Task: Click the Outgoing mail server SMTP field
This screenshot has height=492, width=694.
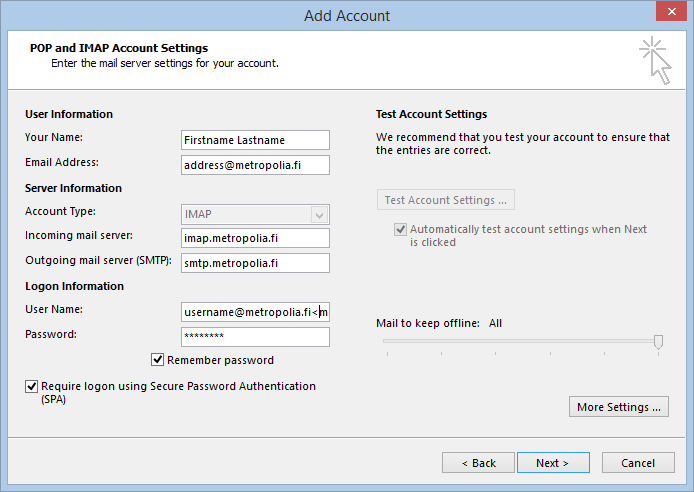Action: pos(255,263)
